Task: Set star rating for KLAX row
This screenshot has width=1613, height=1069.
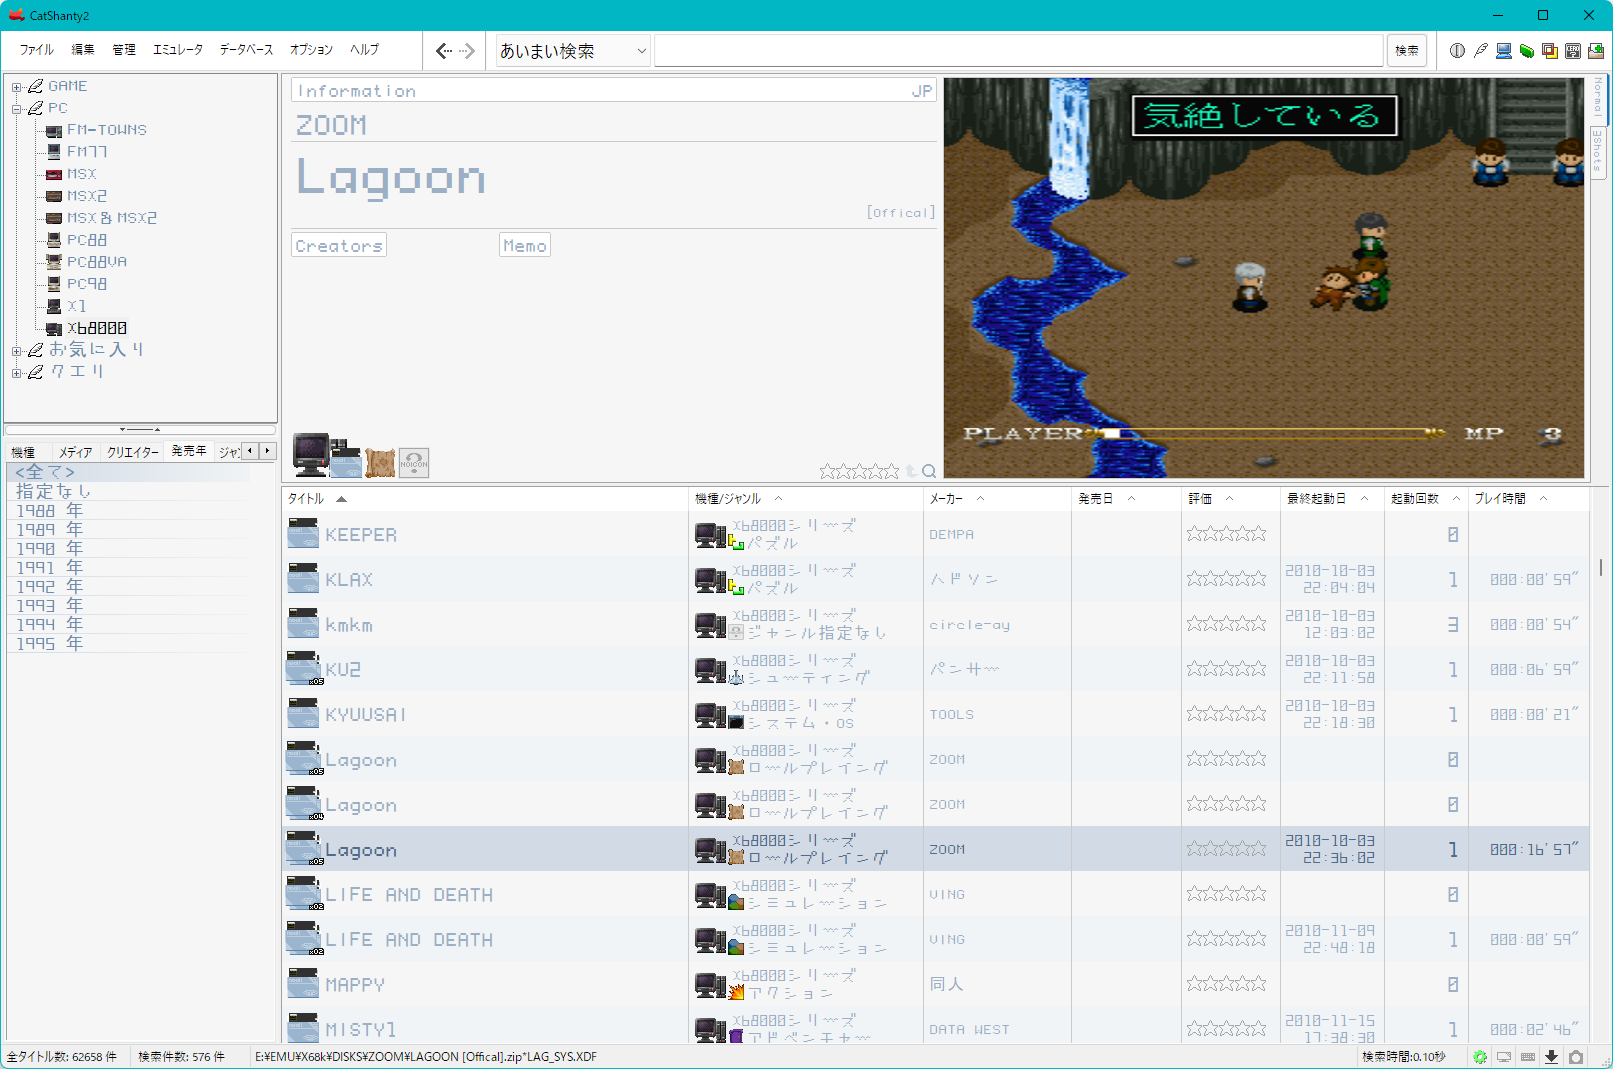Action: click(1227, 579)
